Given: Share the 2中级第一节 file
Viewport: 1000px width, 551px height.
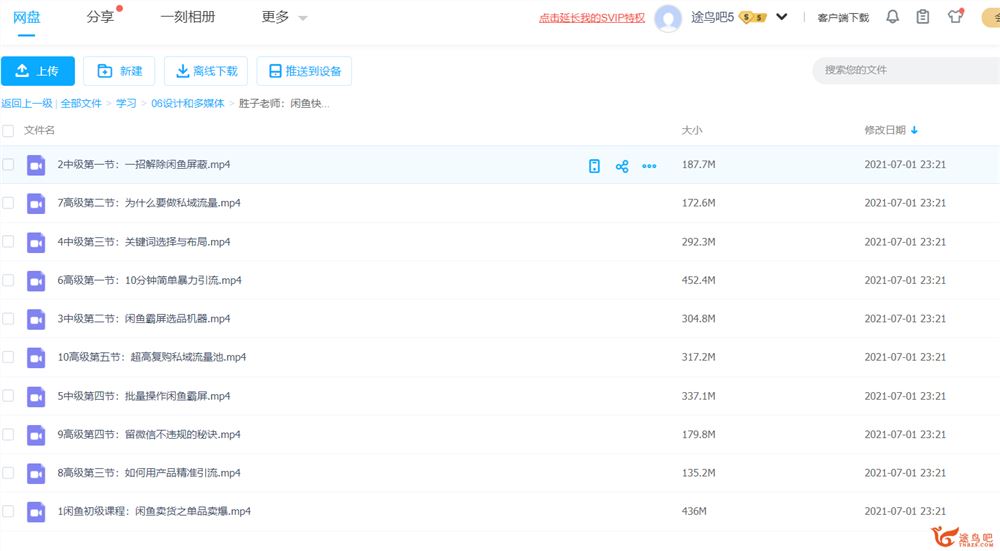Looking at the screenshot, I should tap(622, 166).
